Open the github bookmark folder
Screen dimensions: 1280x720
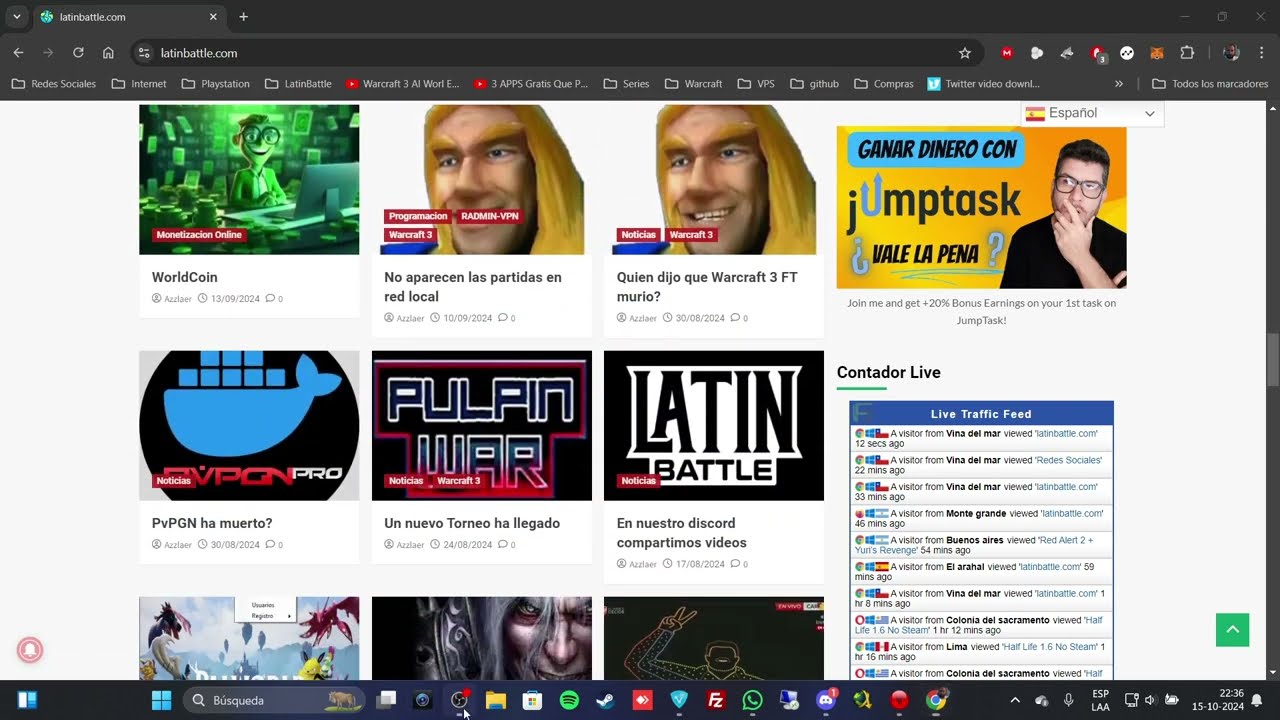[x=815, y=84]
